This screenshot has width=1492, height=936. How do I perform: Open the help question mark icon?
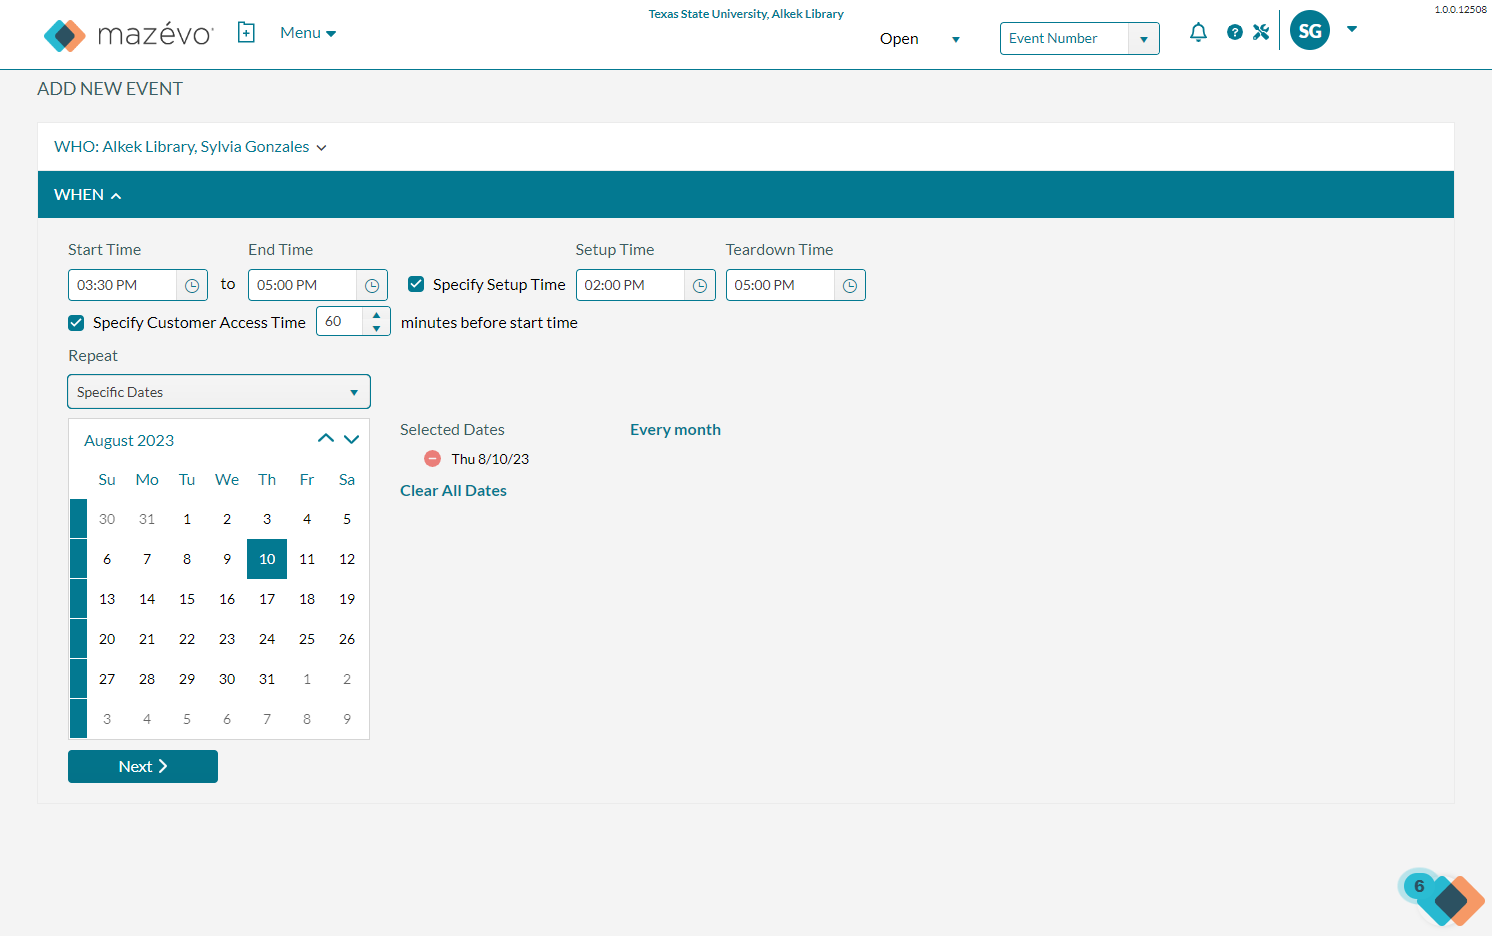tap(1235, 32)
